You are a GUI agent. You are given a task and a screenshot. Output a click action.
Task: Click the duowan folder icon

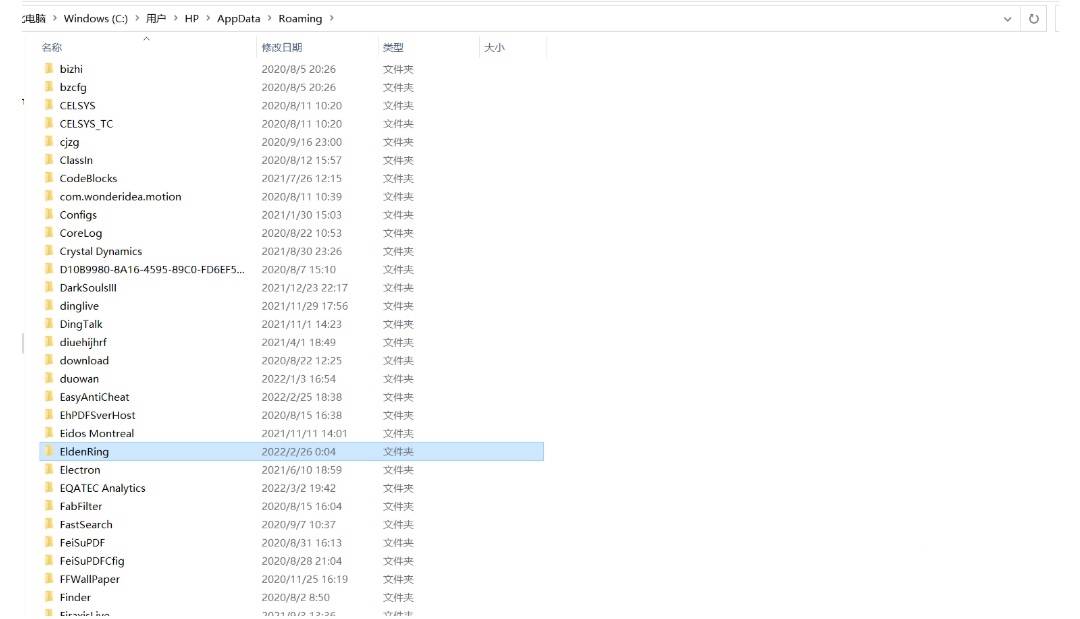coord(48,379)
